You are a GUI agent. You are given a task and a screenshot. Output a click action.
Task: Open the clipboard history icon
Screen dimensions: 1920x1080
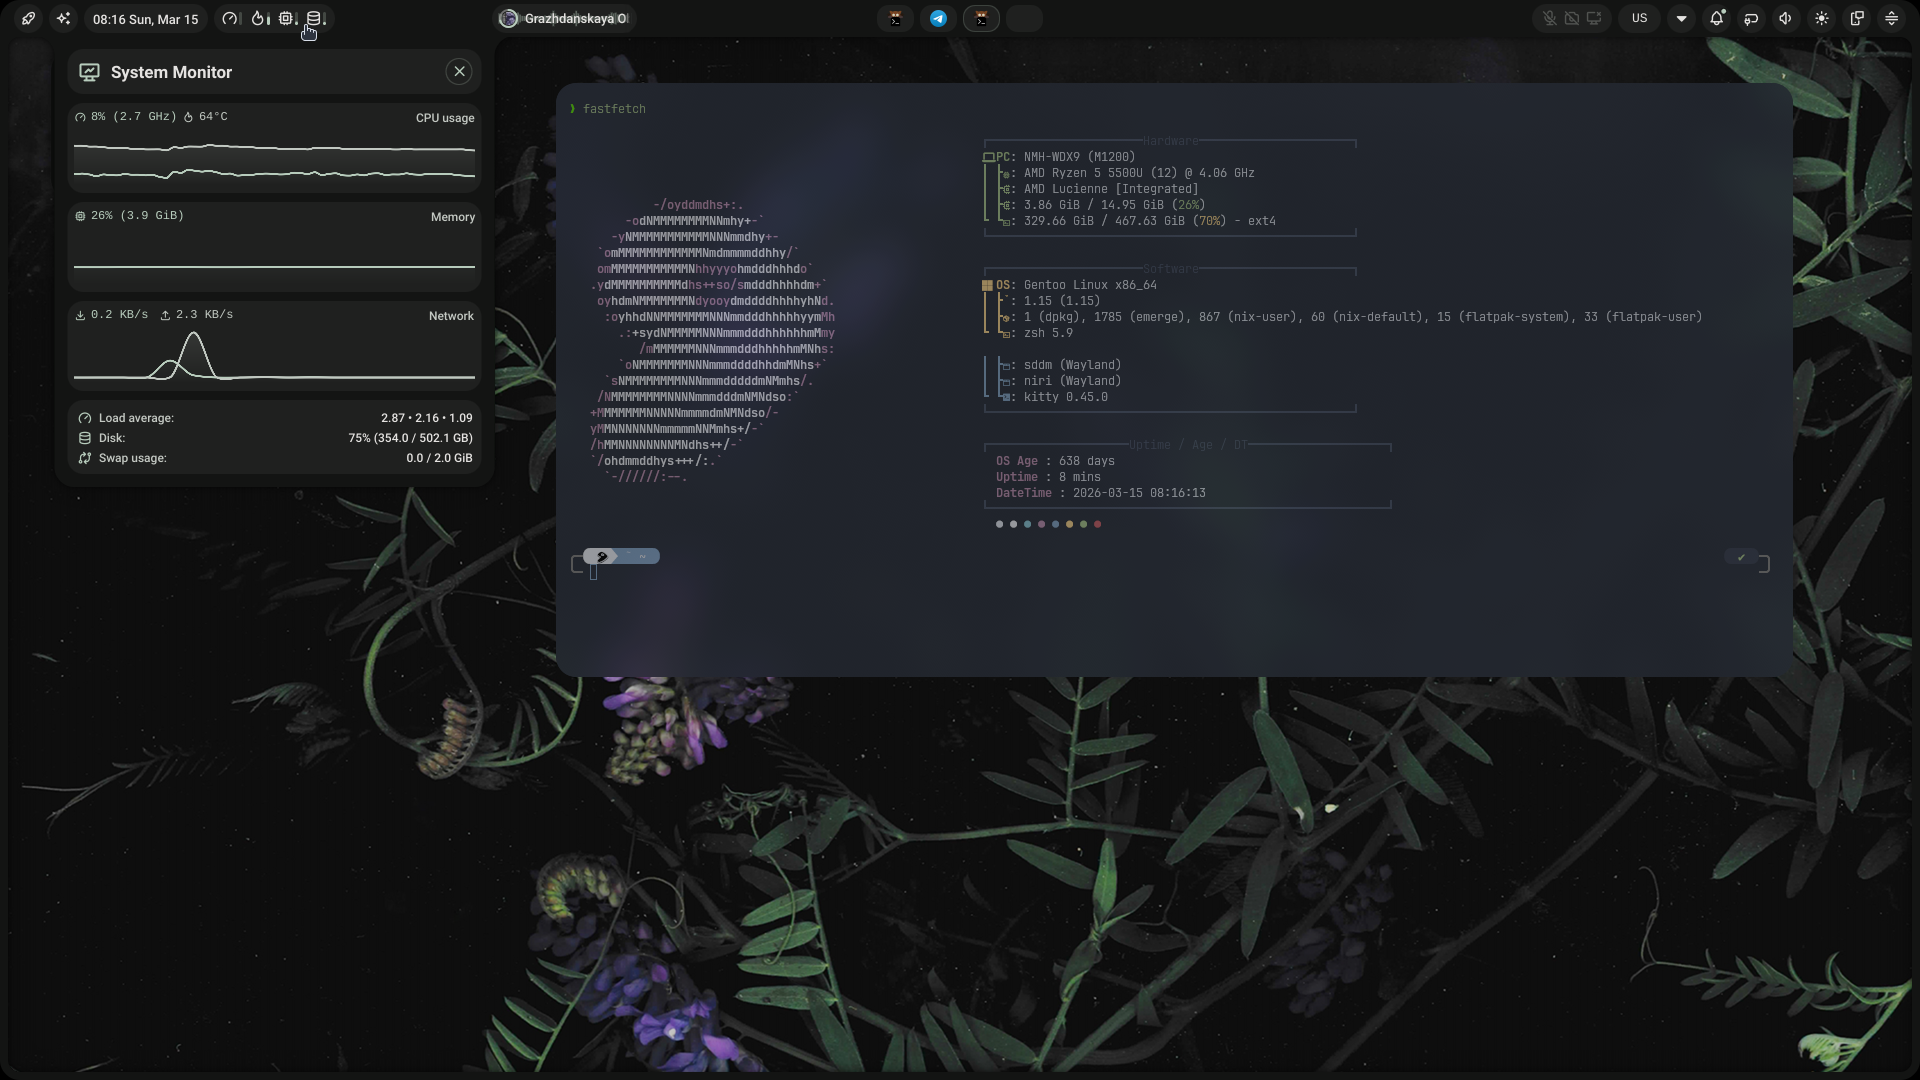point(1857,19)
